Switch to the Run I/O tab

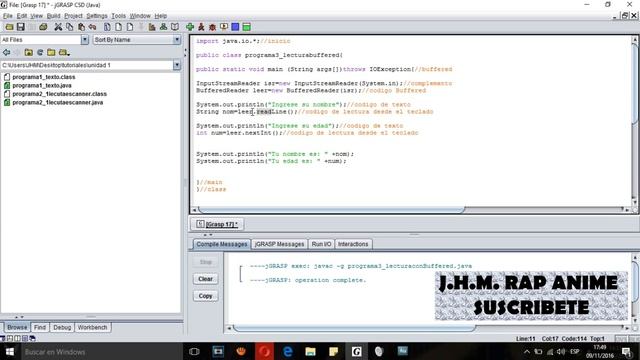pyautogui.click(x=321, y=244)
